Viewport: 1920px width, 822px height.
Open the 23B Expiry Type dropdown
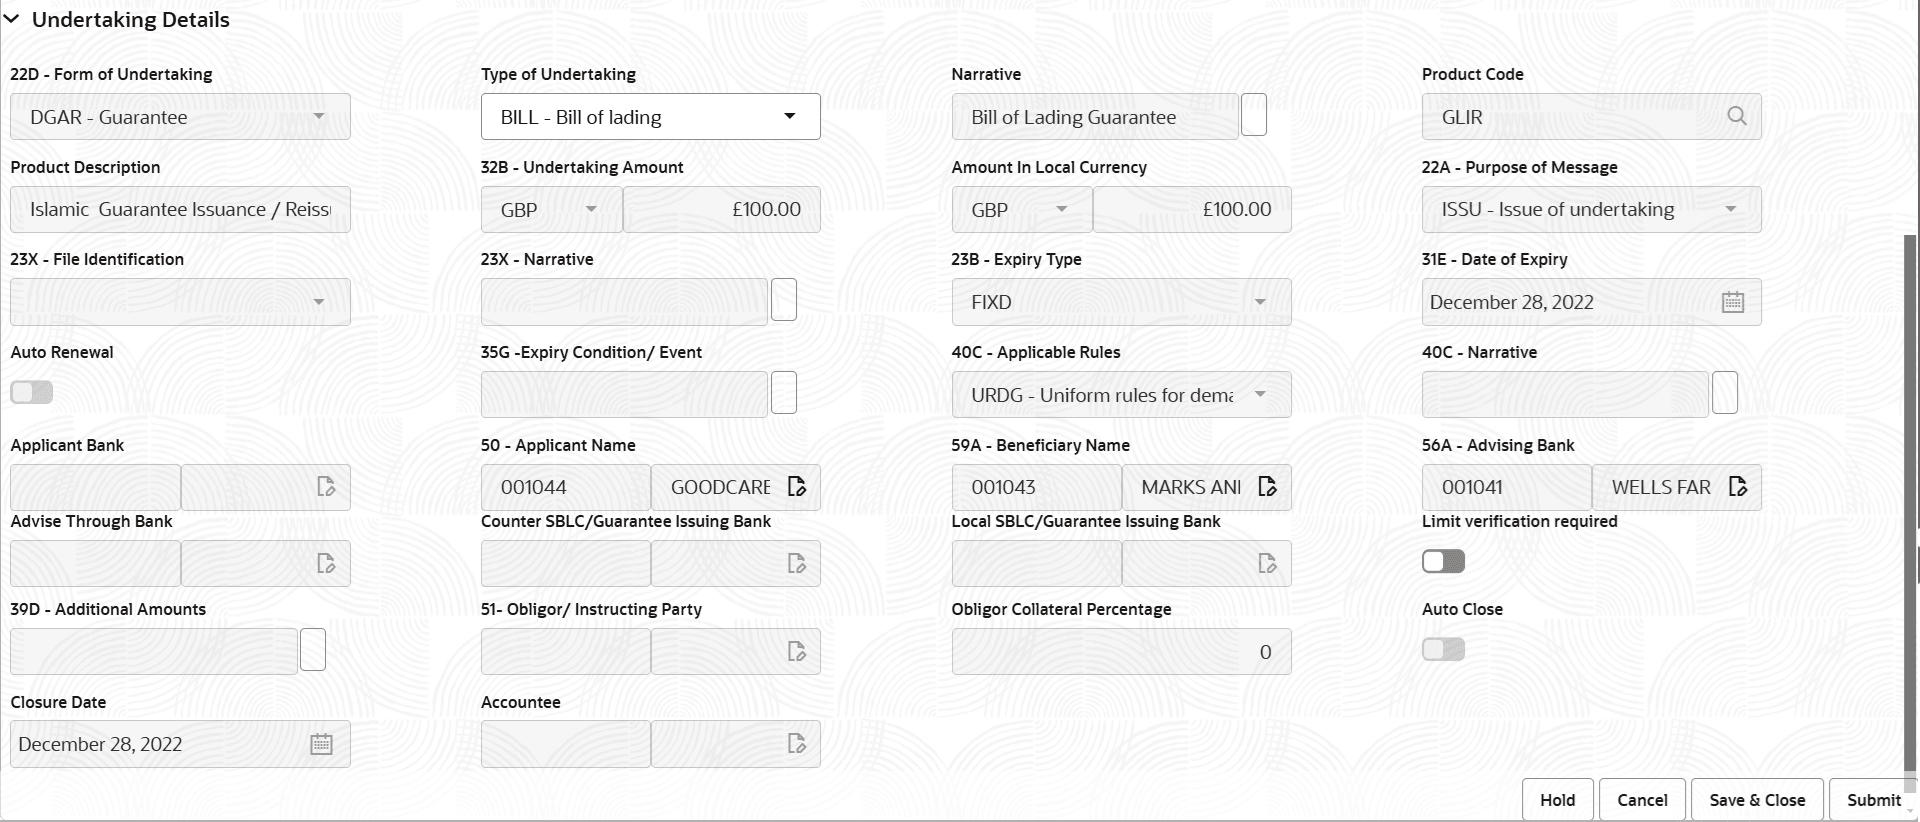tap(1262, 301)
